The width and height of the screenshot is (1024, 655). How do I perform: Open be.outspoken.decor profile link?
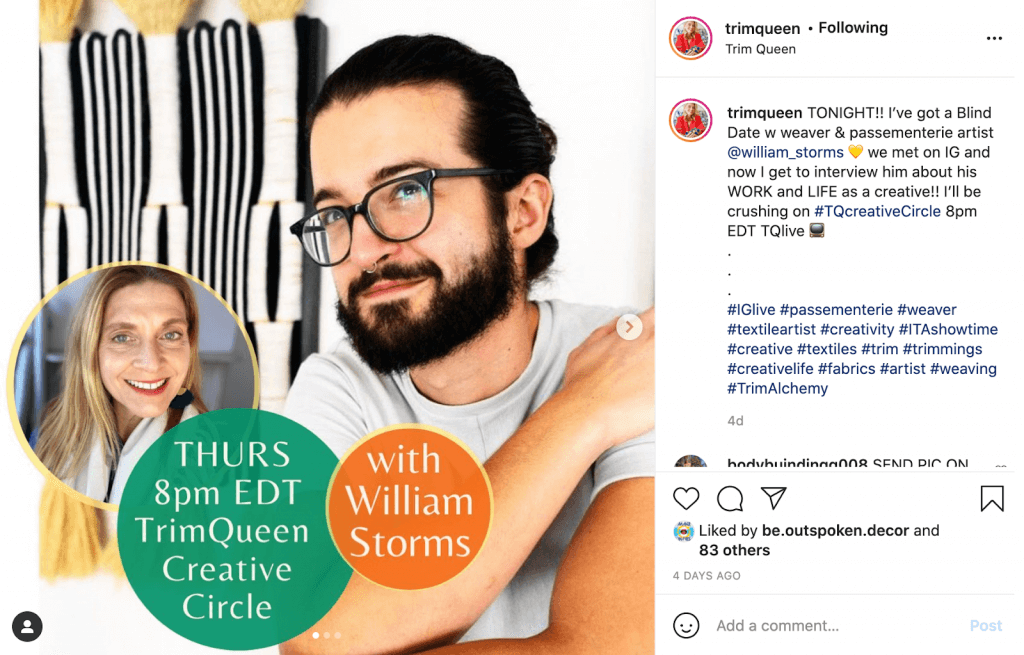[x=835, y=530]
